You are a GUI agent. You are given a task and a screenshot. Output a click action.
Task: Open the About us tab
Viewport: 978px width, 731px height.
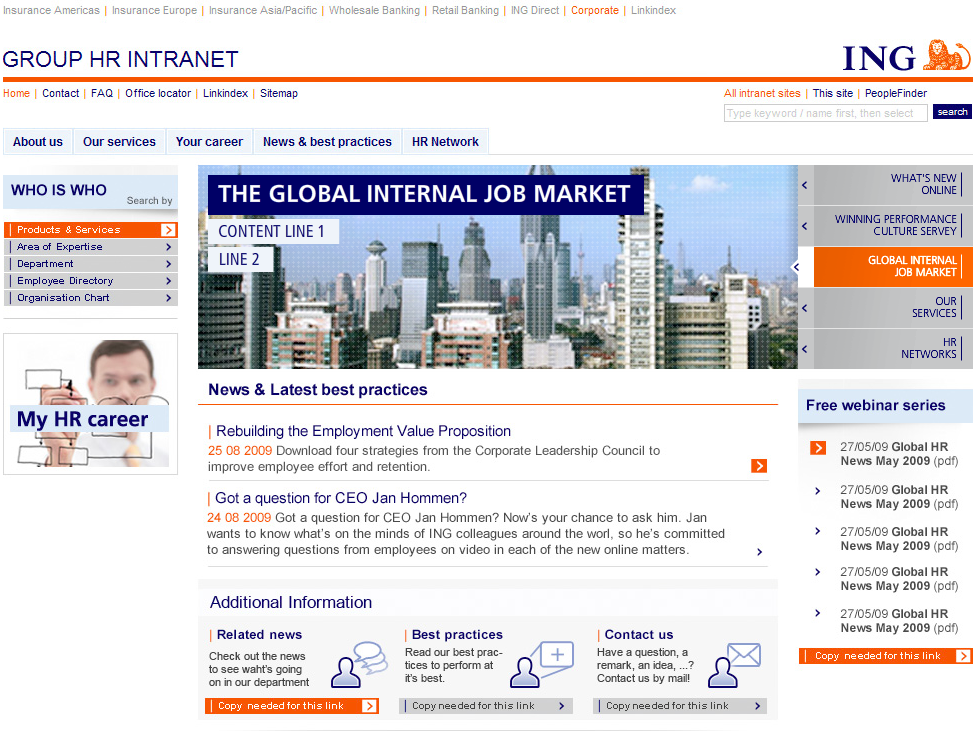coord(38,142)
